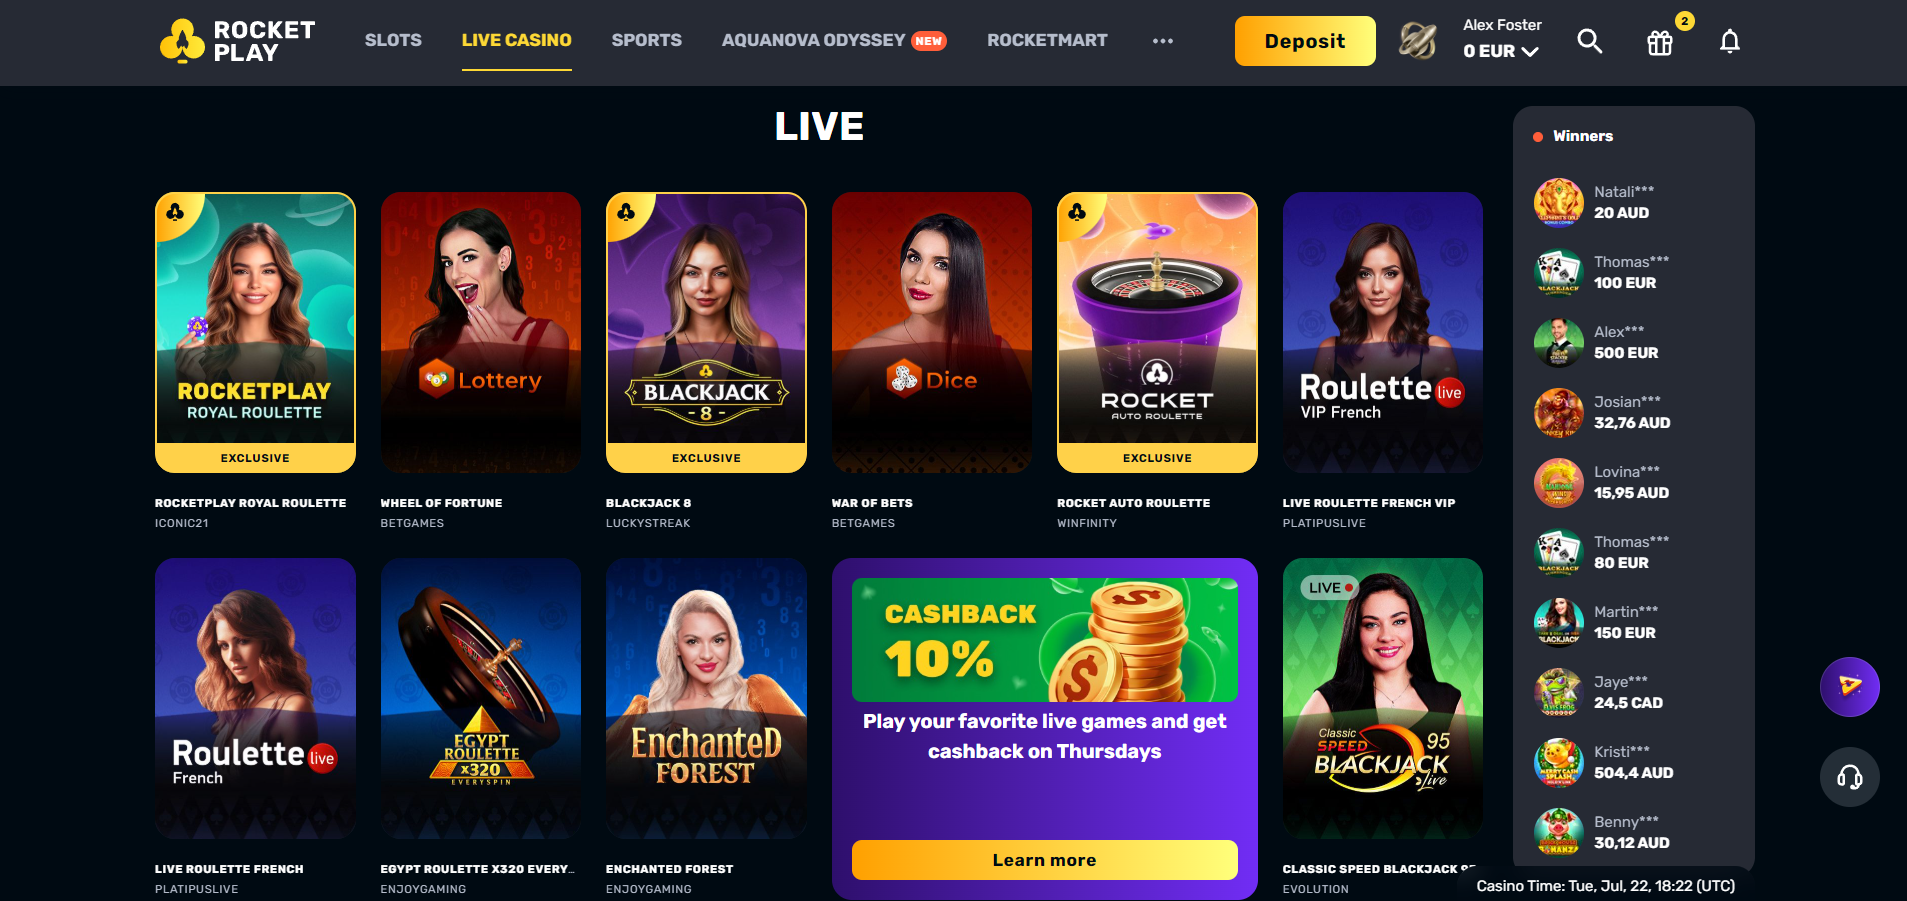1907x901 pixels.
Task: Open the headset support chat button
Action: point(1850,777)
